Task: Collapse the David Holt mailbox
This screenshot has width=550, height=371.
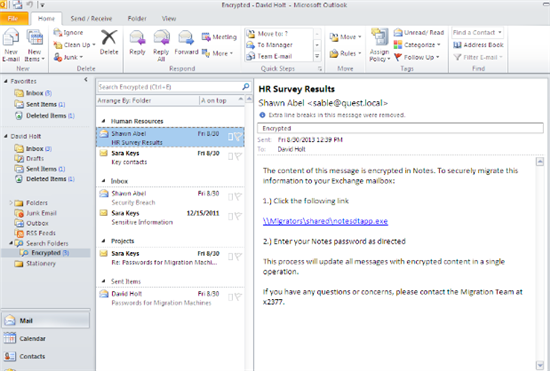Action: 6,136
